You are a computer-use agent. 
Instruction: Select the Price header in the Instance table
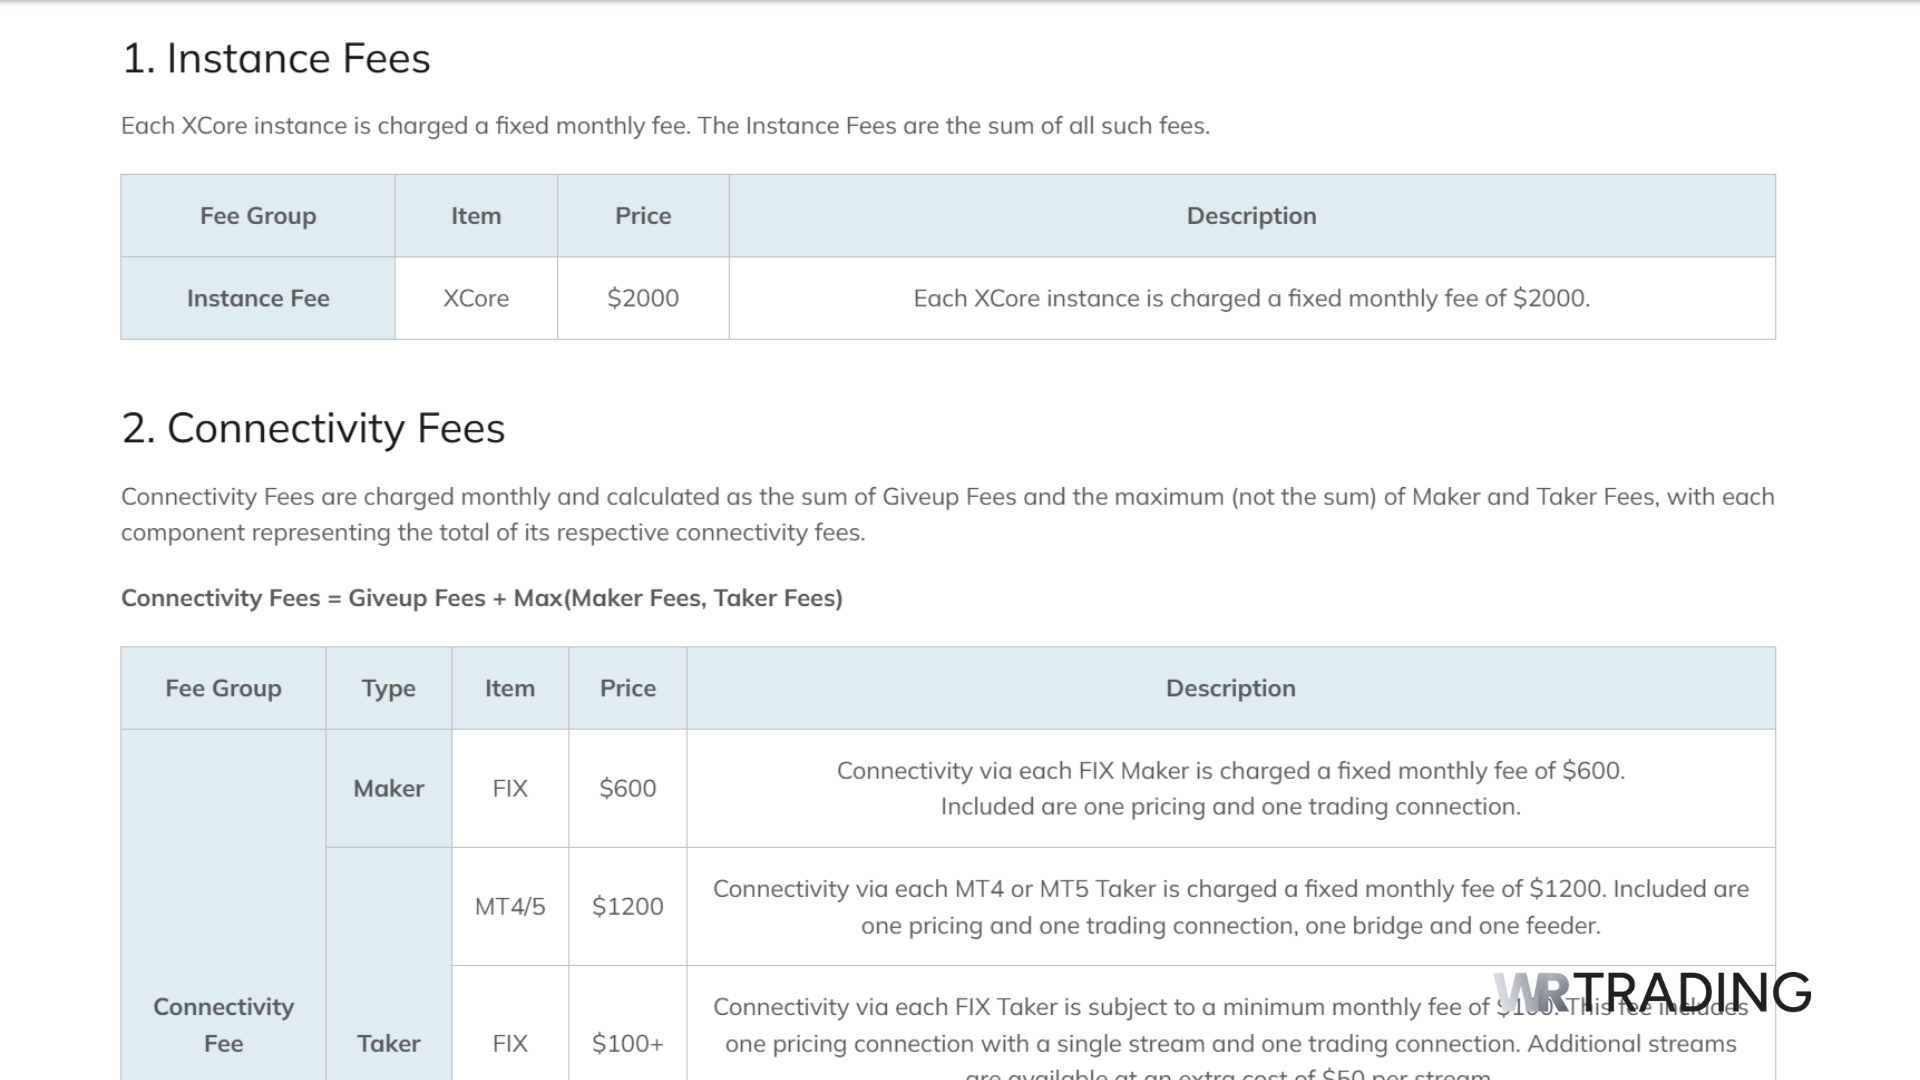pos(642,215)
